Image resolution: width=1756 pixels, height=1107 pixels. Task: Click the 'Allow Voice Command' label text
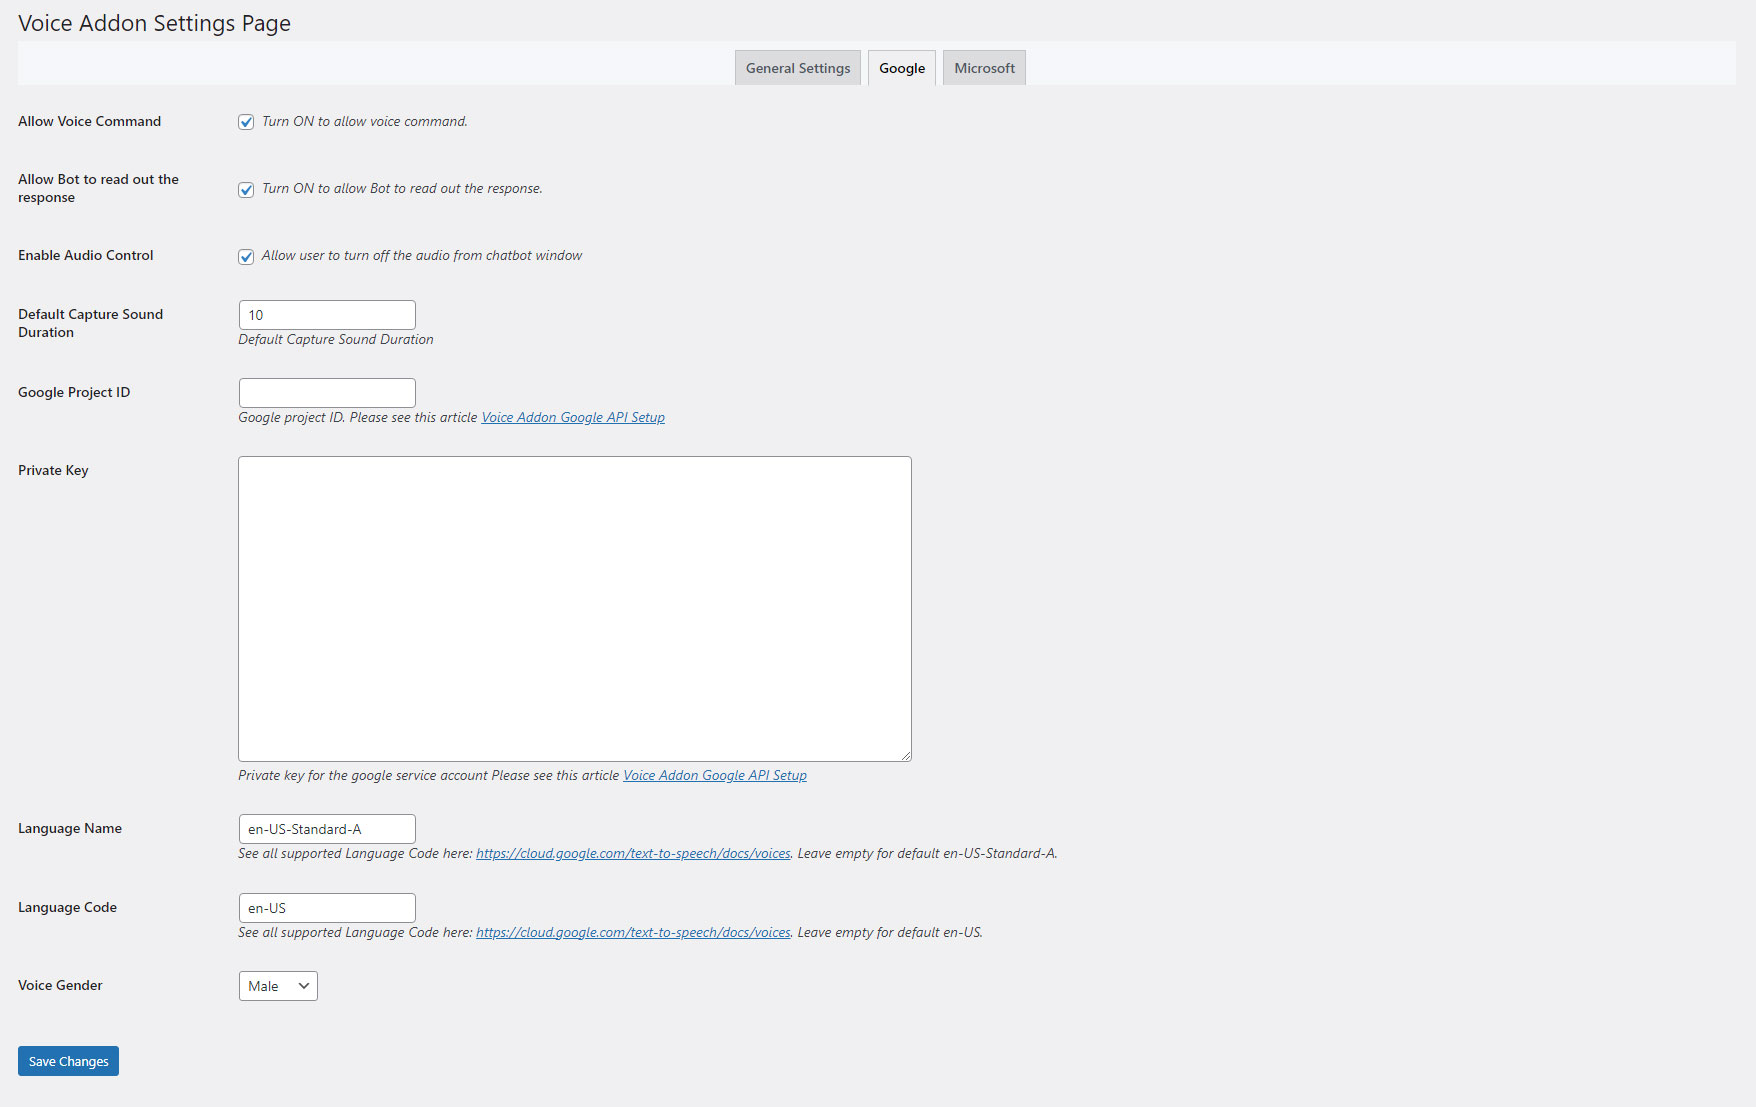coord(89,121)
